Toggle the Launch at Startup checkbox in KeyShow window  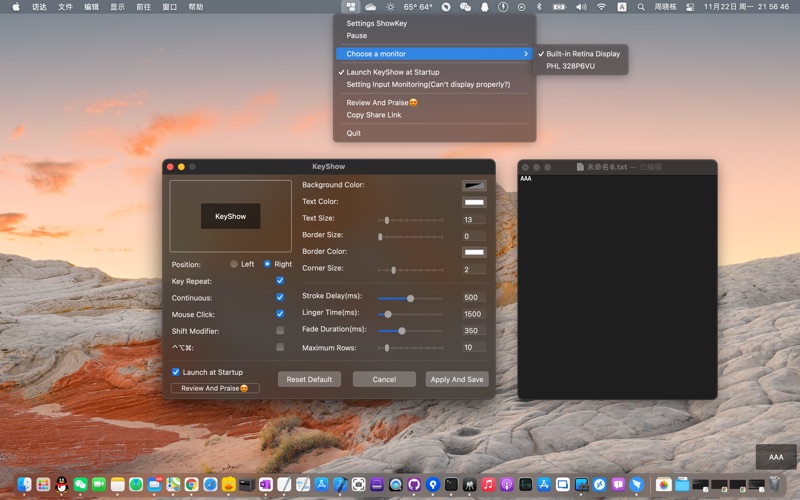pos(176,372)
